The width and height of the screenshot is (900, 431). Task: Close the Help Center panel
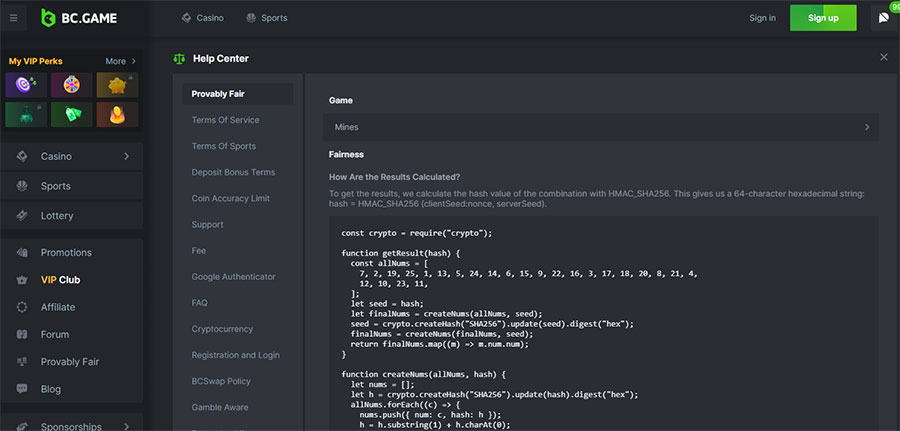point(884,57)
